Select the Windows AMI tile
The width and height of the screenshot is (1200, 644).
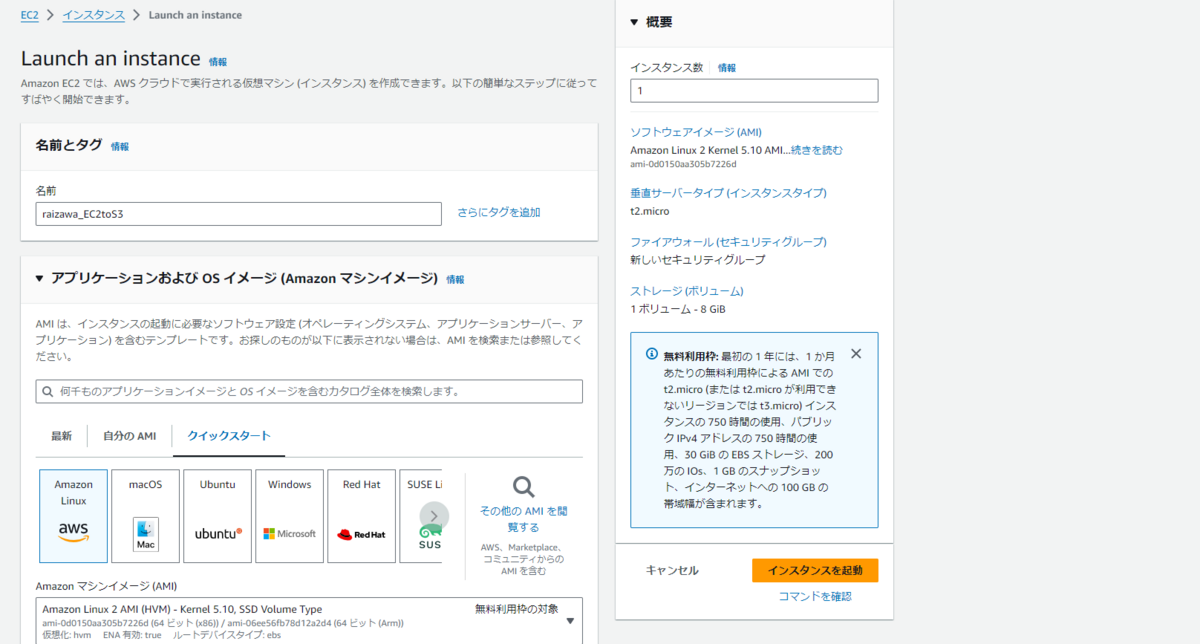[x=289, y=516]
